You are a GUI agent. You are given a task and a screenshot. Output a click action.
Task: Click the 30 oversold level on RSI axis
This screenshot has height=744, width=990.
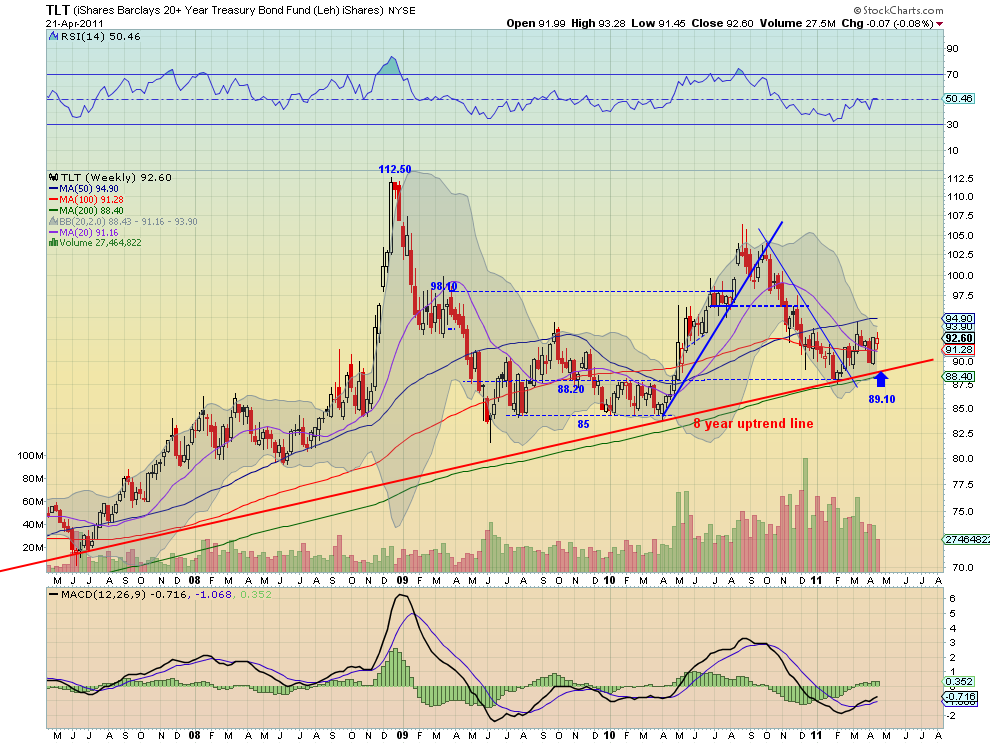click(x=952, y=124)
